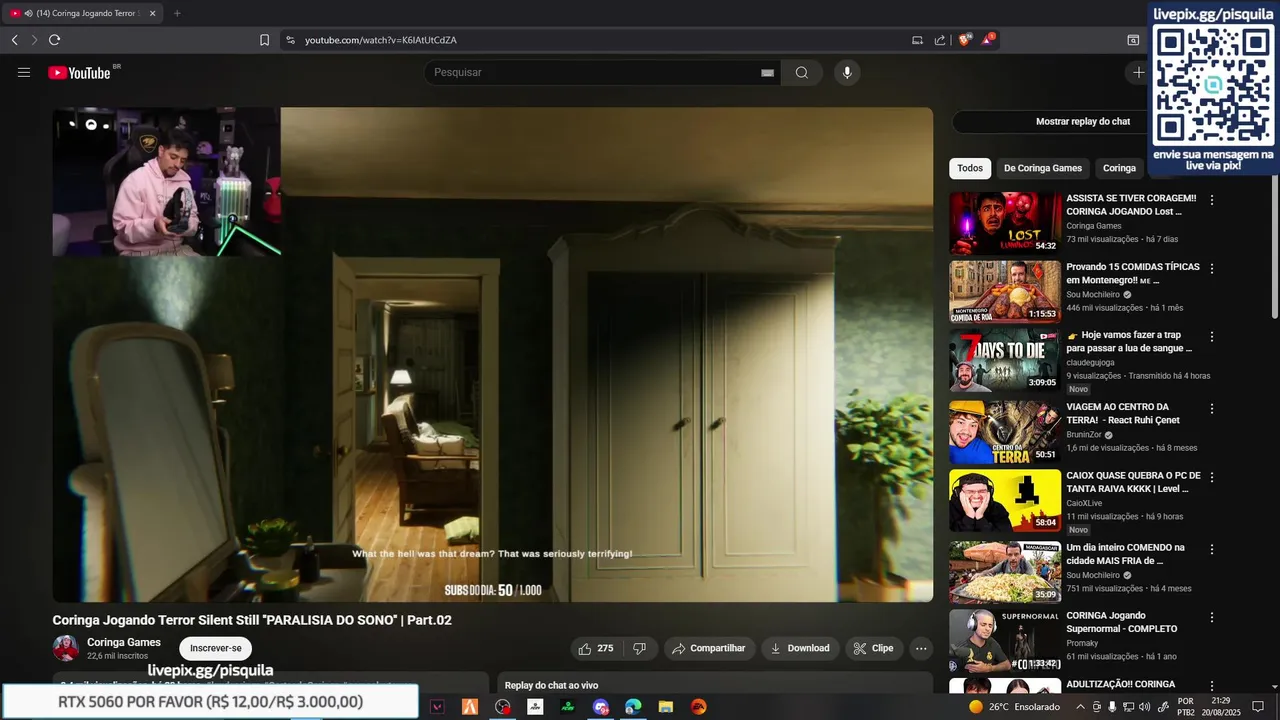Open the 7 Days to Die thumbnail

[x=1005, y=360]
